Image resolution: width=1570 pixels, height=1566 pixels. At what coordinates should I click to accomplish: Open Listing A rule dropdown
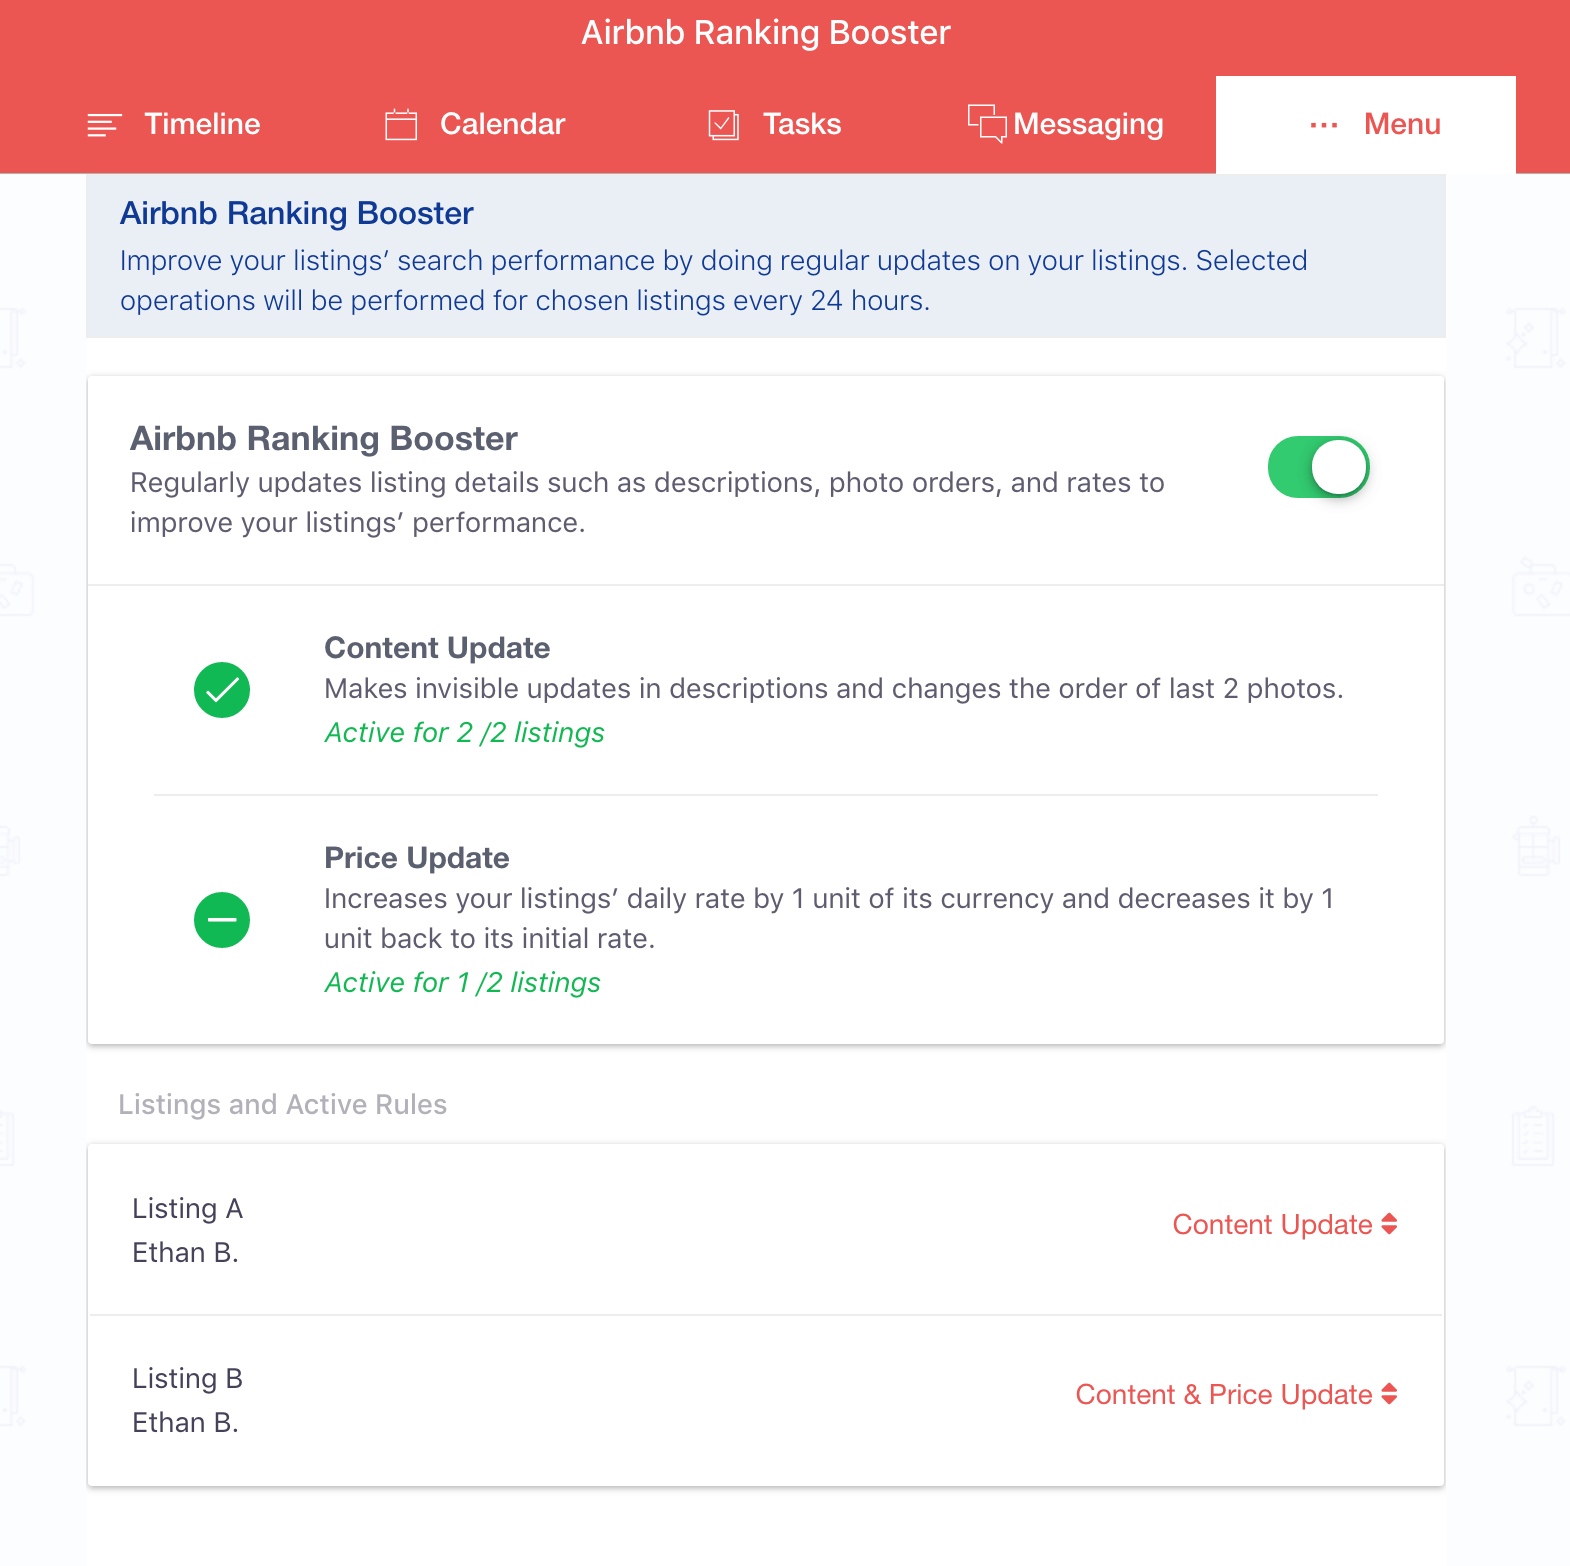(x=1285, y=1225)
